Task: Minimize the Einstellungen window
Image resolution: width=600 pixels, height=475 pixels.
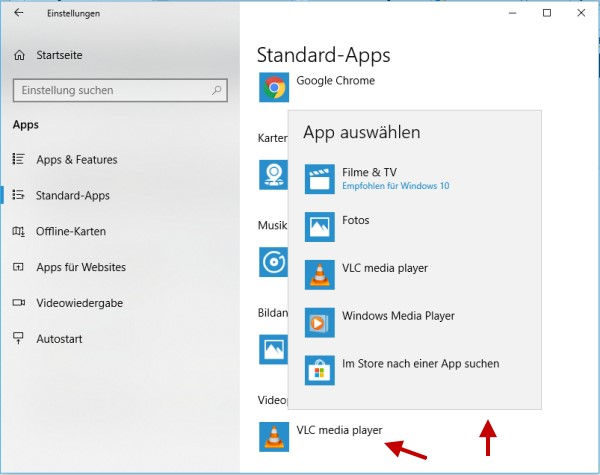Action: click(512, 13)
